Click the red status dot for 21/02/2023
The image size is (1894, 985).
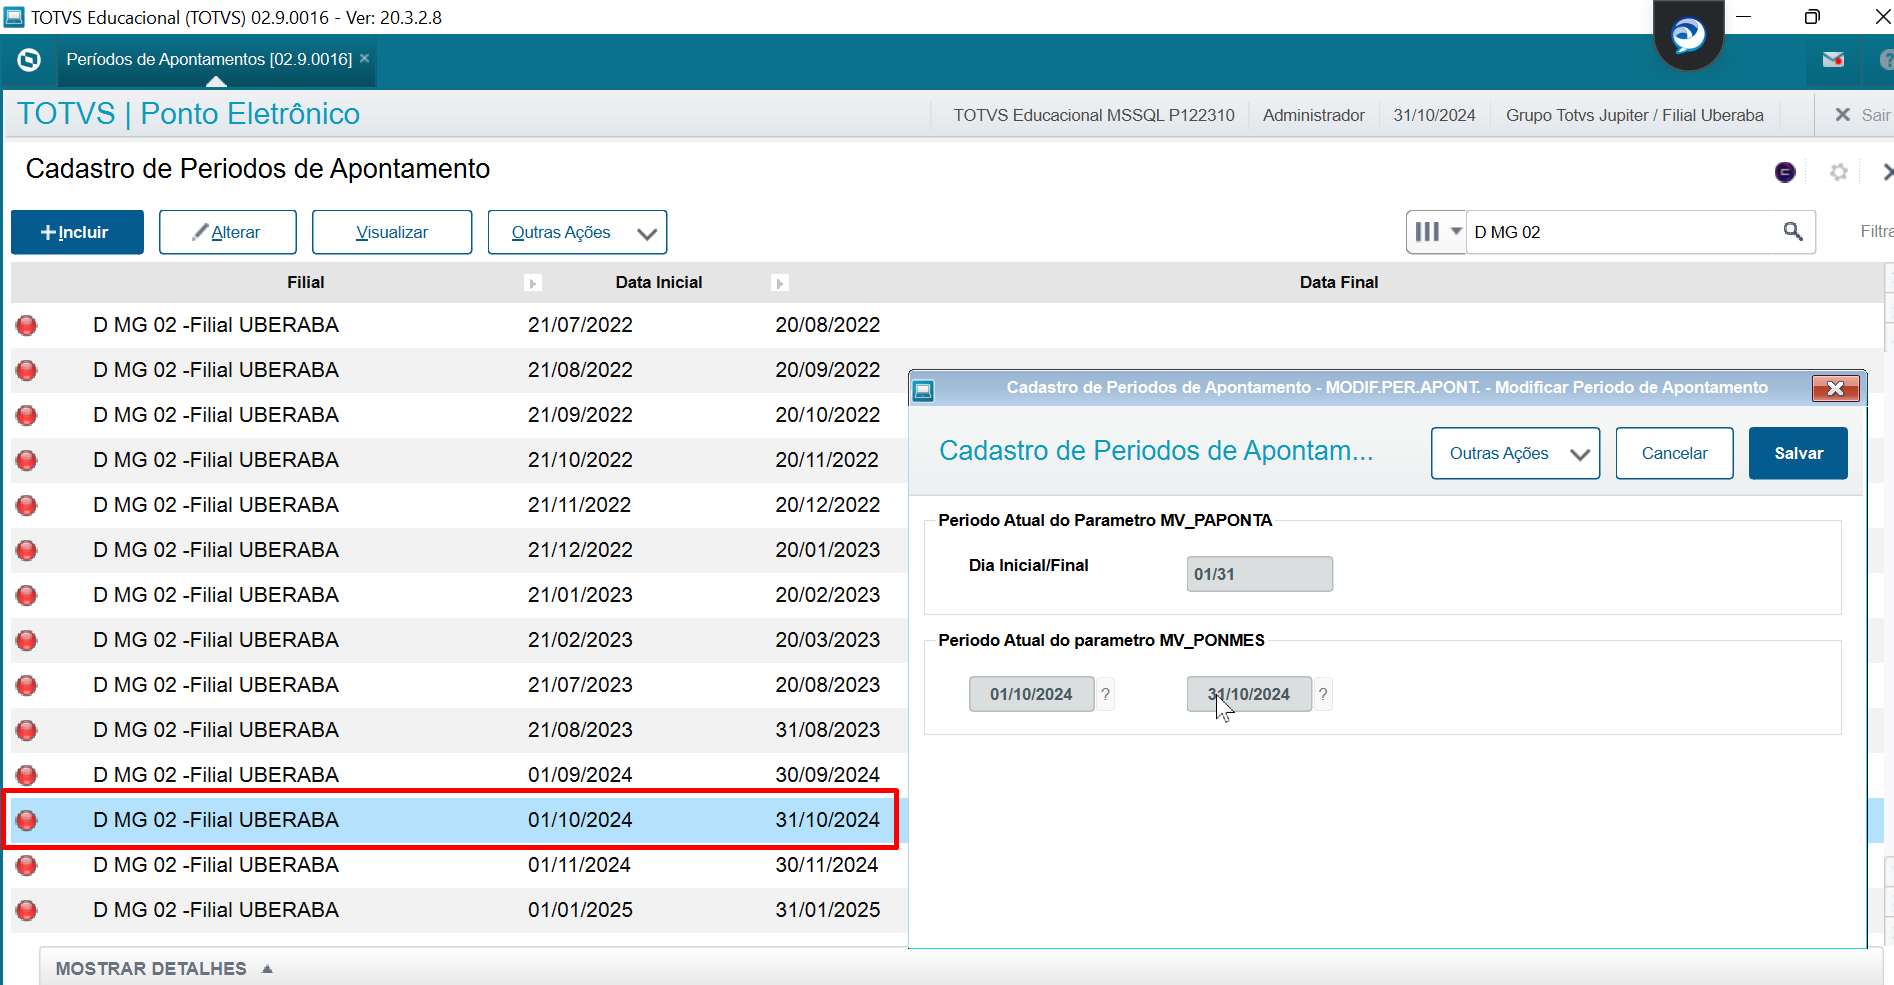tap(27, 640)
